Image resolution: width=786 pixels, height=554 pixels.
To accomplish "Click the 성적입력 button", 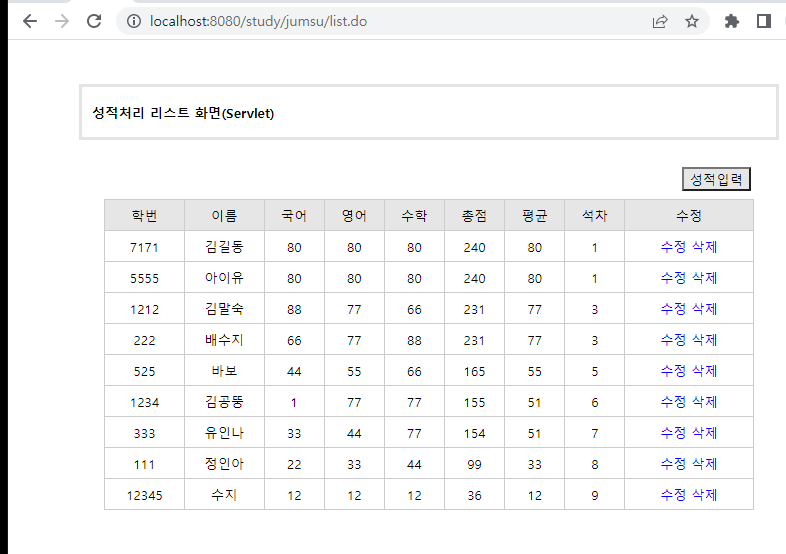I will coord(716,179).
